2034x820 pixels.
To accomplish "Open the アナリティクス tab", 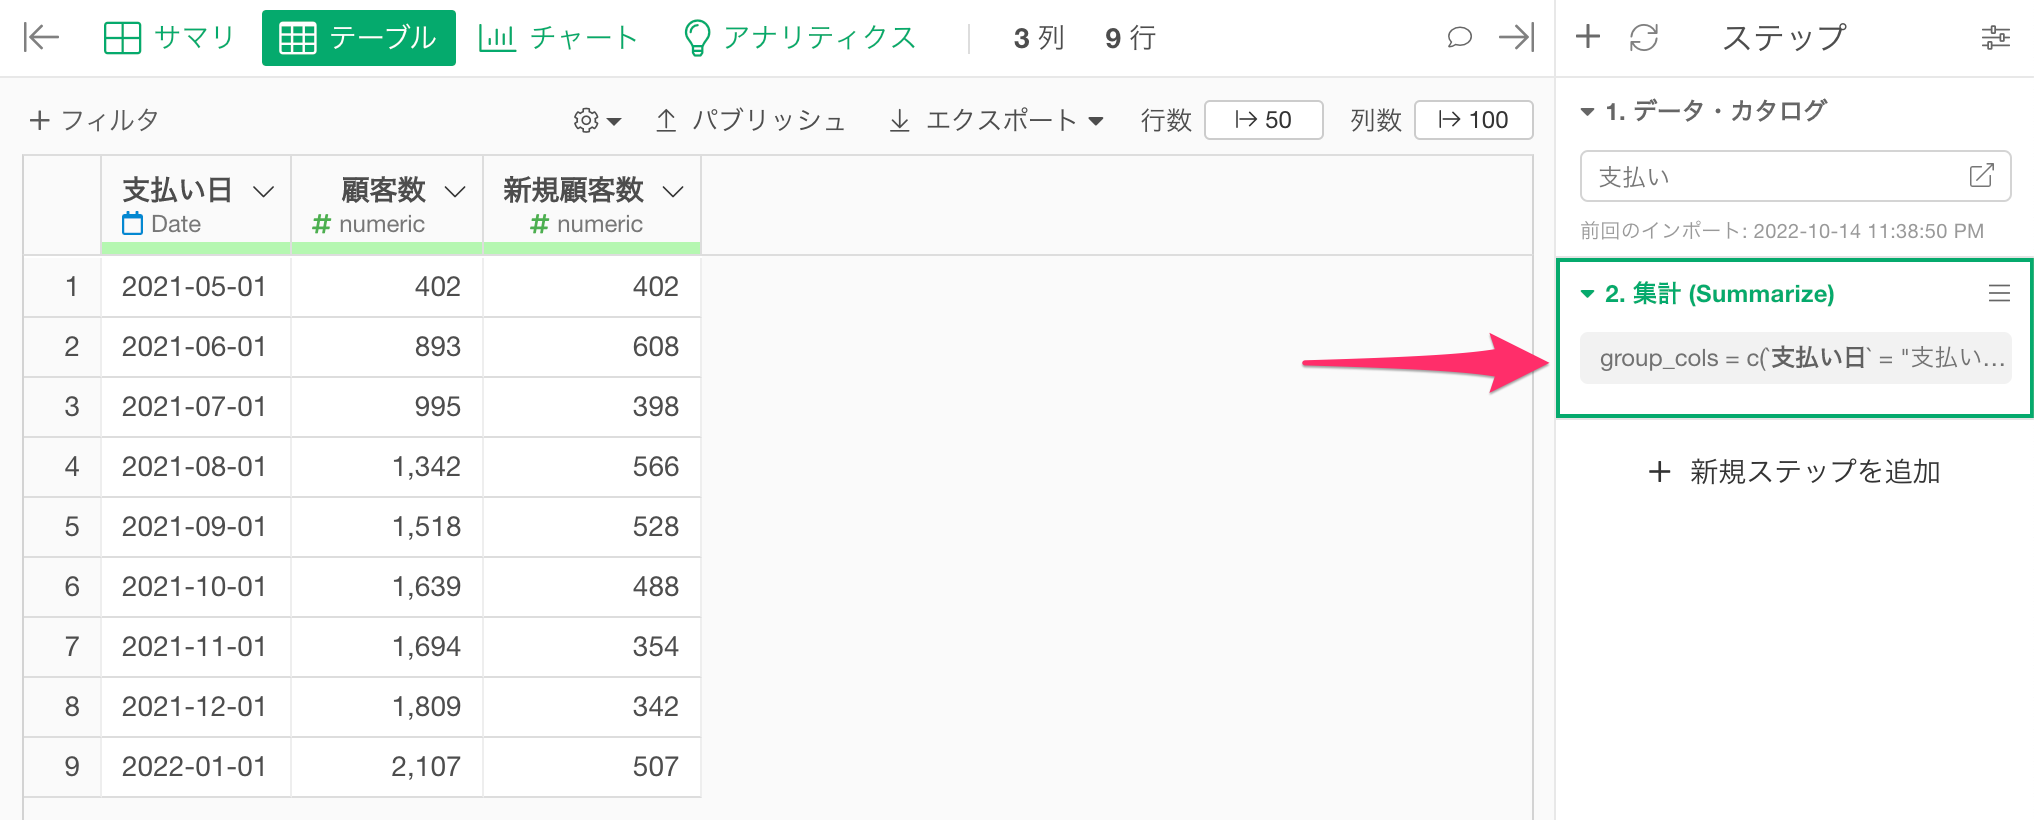I will coord(799,38).
